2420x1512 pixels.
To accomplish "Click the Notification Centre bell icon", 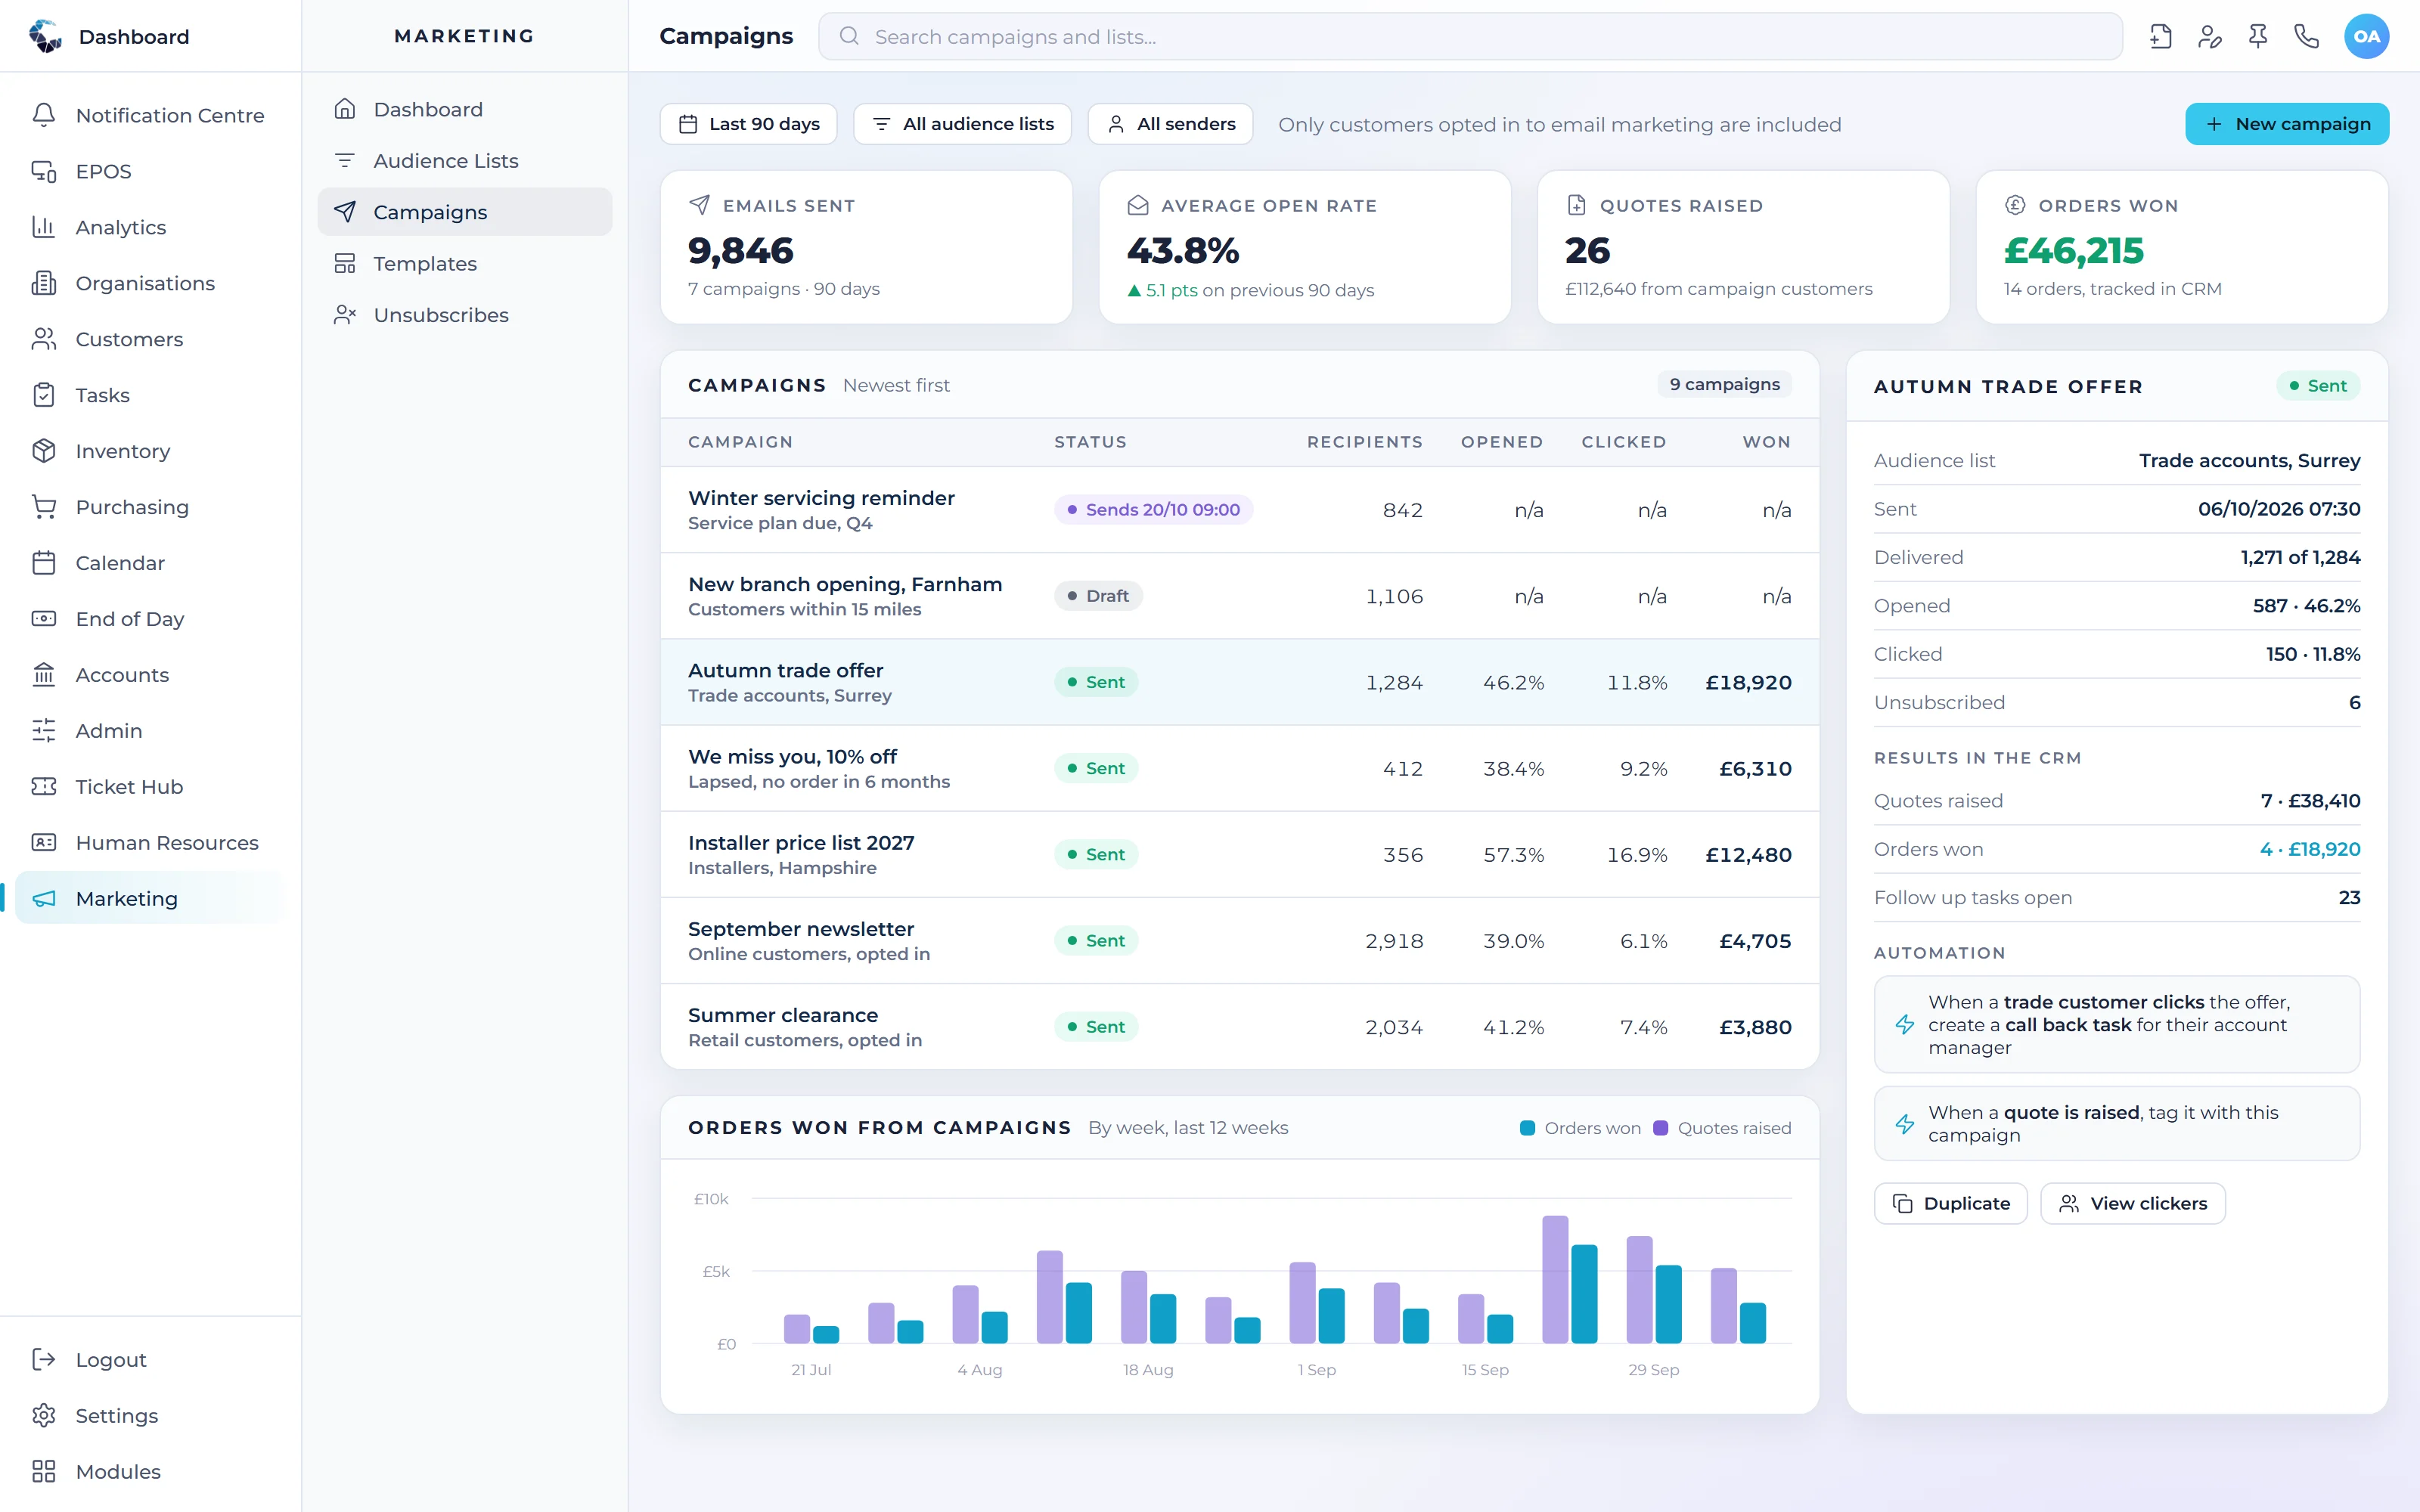I will click(x=44, y=115).
